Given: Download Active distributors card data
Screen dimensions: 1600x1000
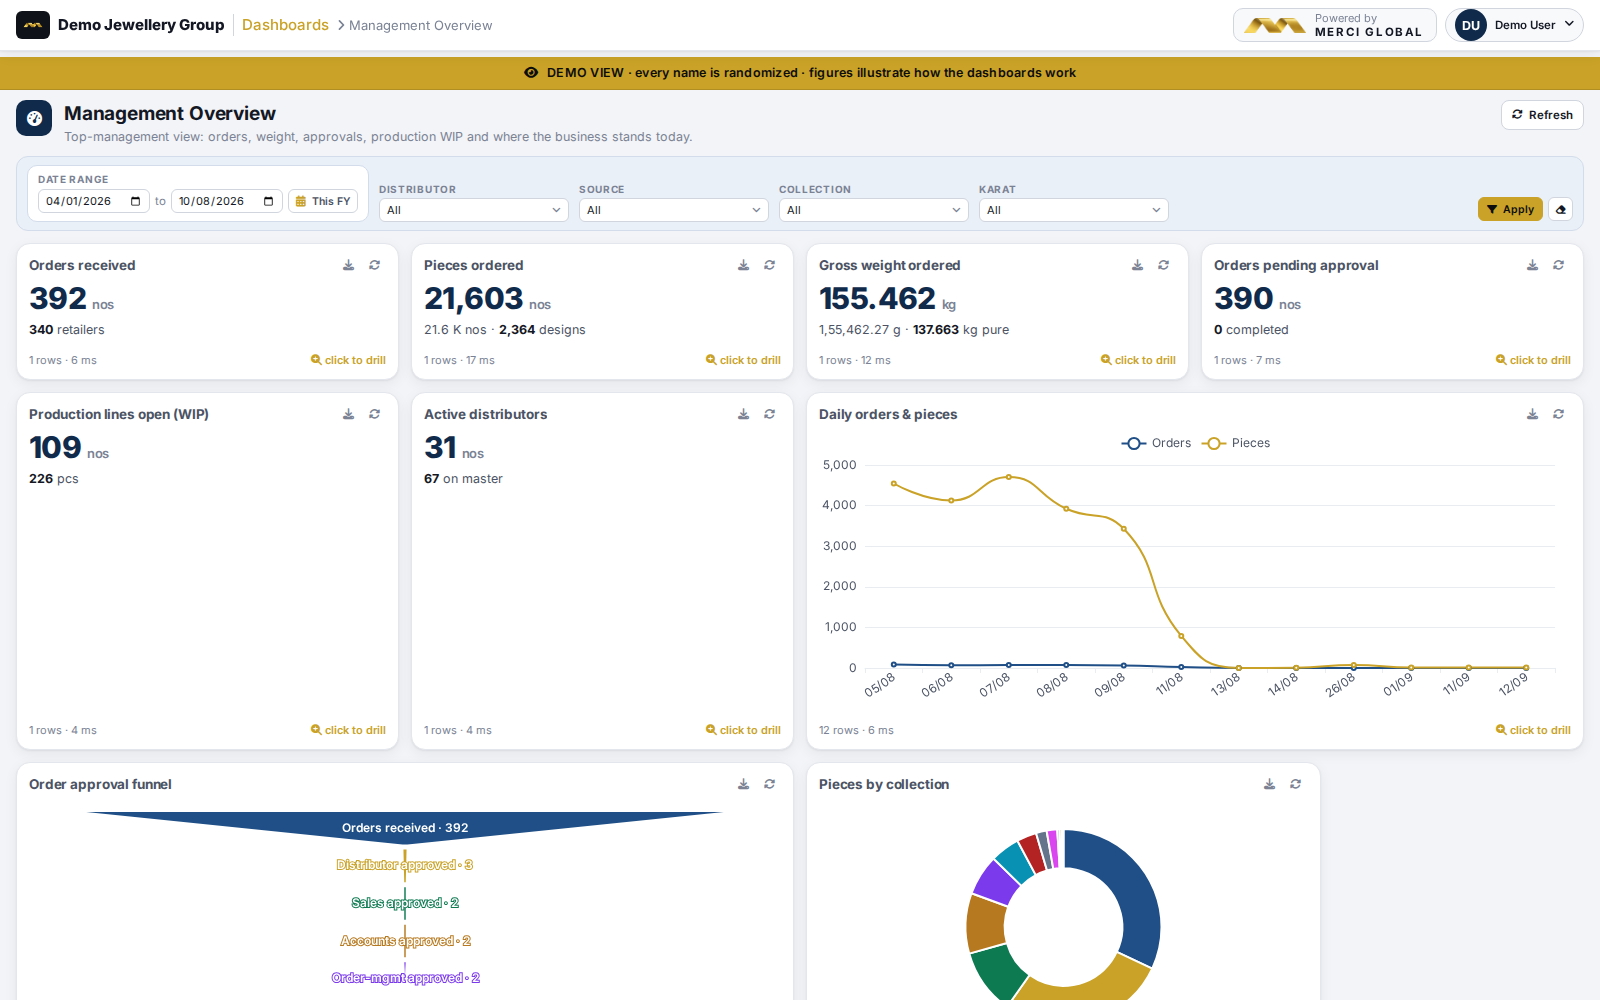Looking at the screenshot, I should 743,414.
